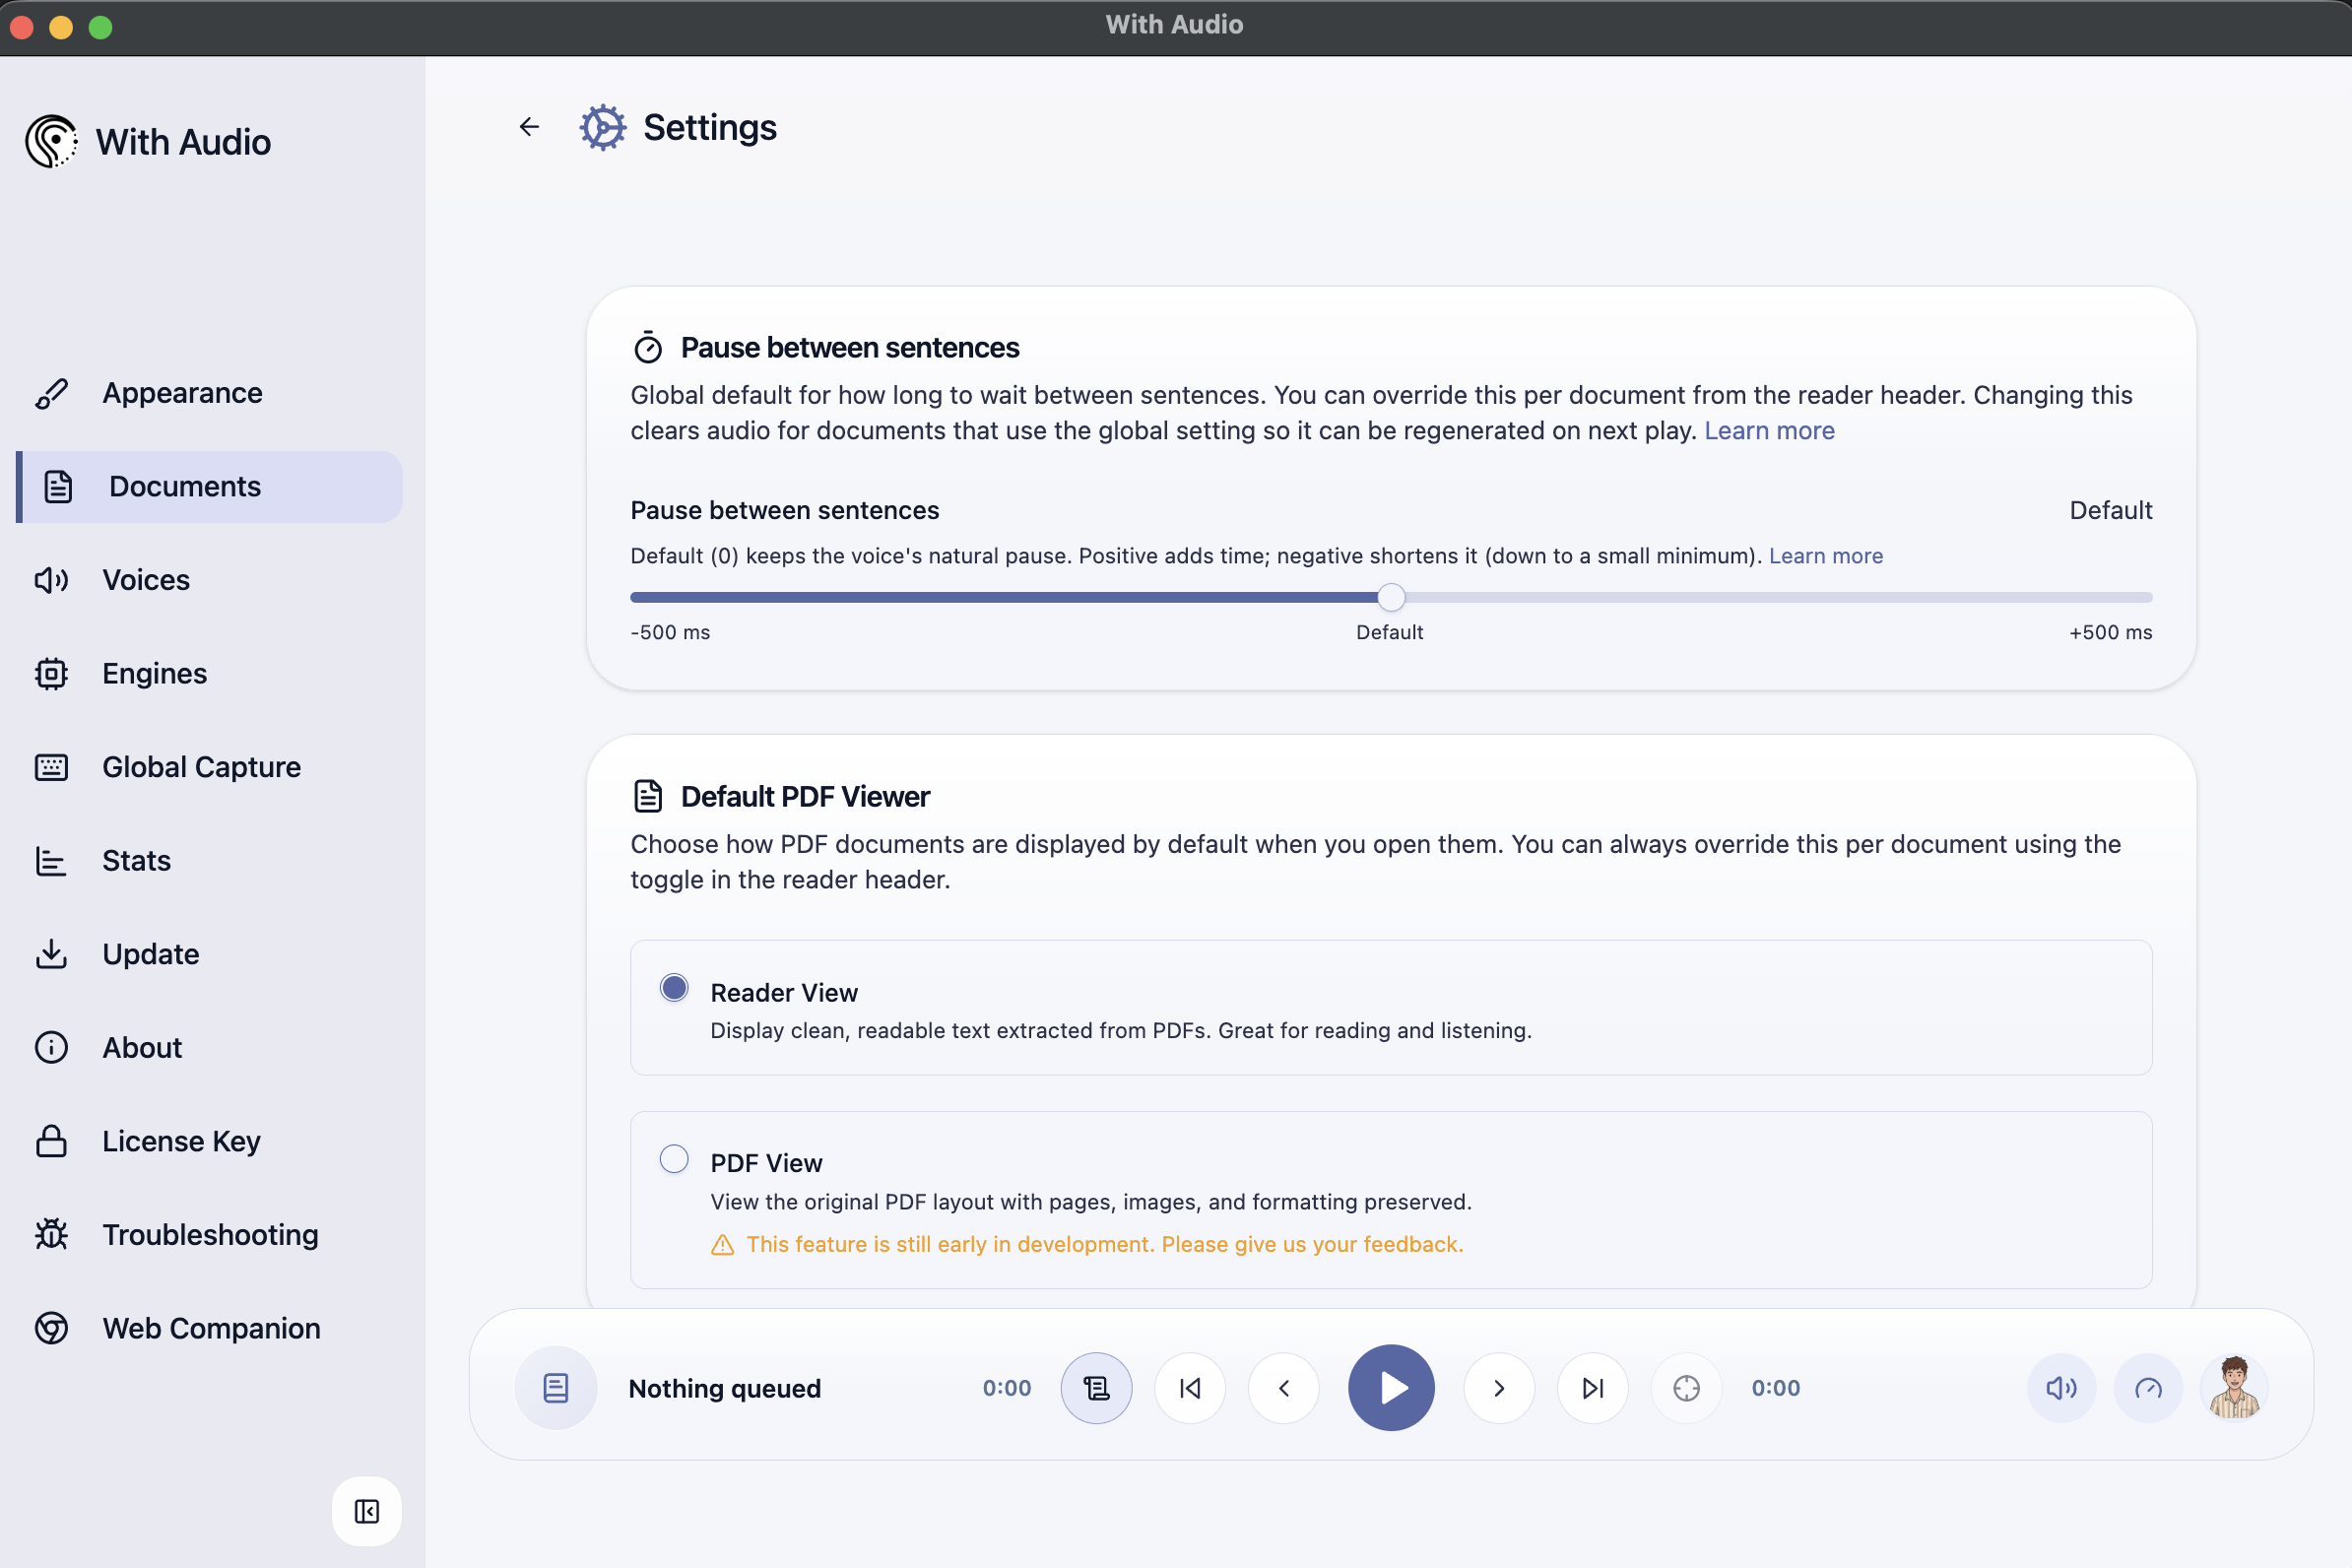The image size is (2352, 1568).
Task: Collapse the sidebar panel
Action: coord(367,1511)
